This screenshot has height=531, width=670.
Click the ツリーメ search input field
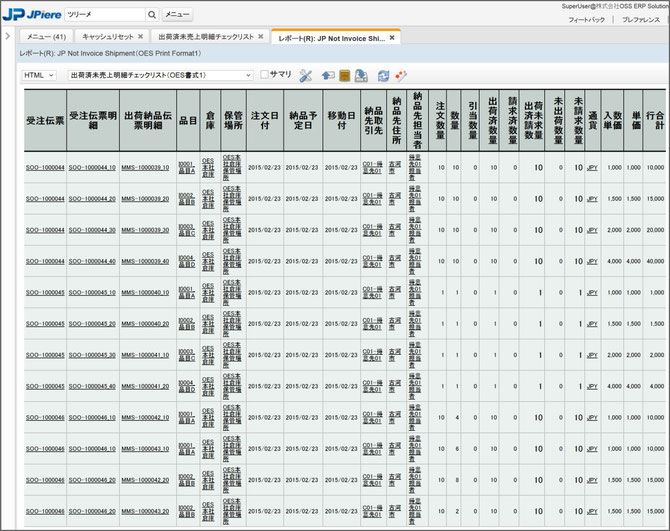[105, 15]
